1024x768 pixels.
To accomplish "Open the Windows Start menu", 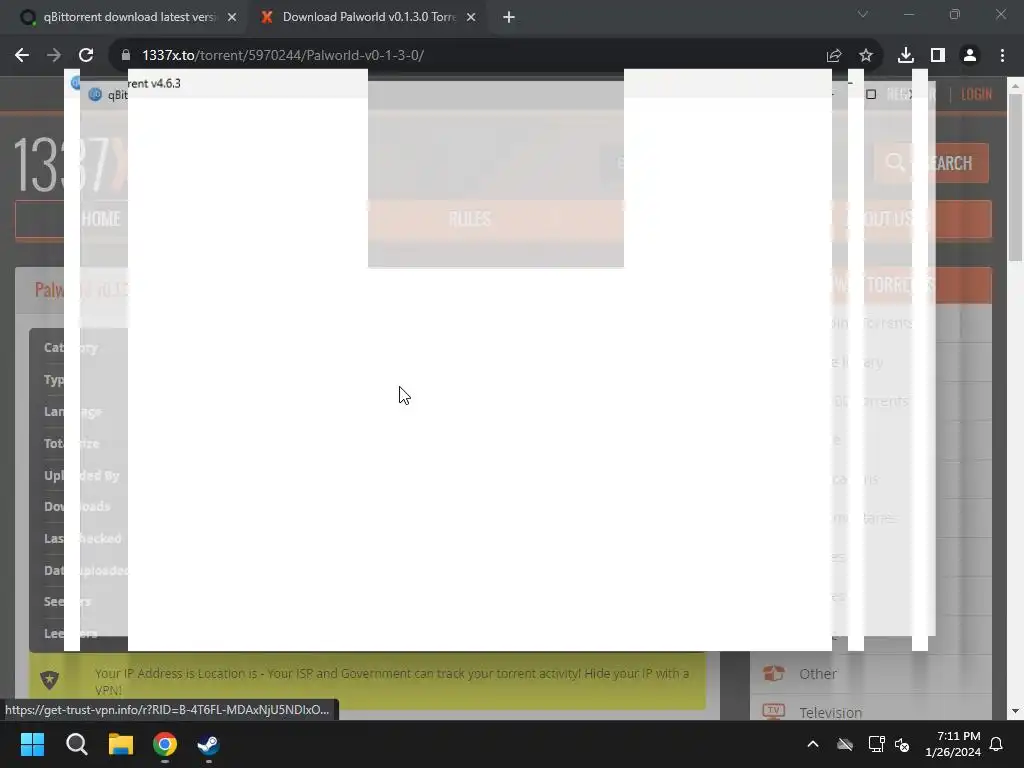I will [x=32, y=744].
